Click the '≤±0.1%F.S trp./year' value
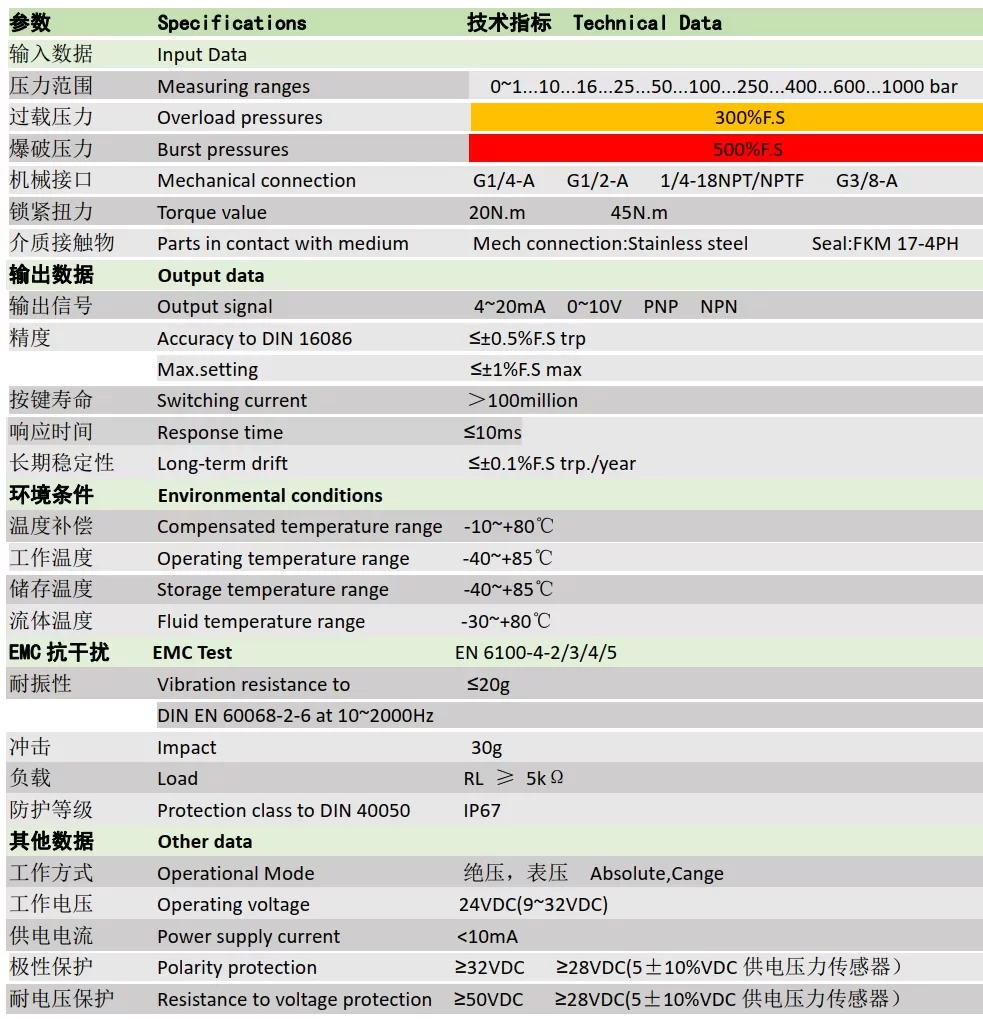This screenshot has height=1019, width=983. (552, 464)
